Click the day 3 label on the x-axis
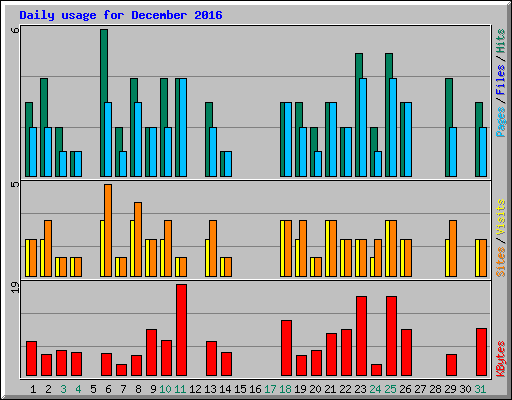The height and width of the screenshot is (400, 512). [x=63, y=389]
